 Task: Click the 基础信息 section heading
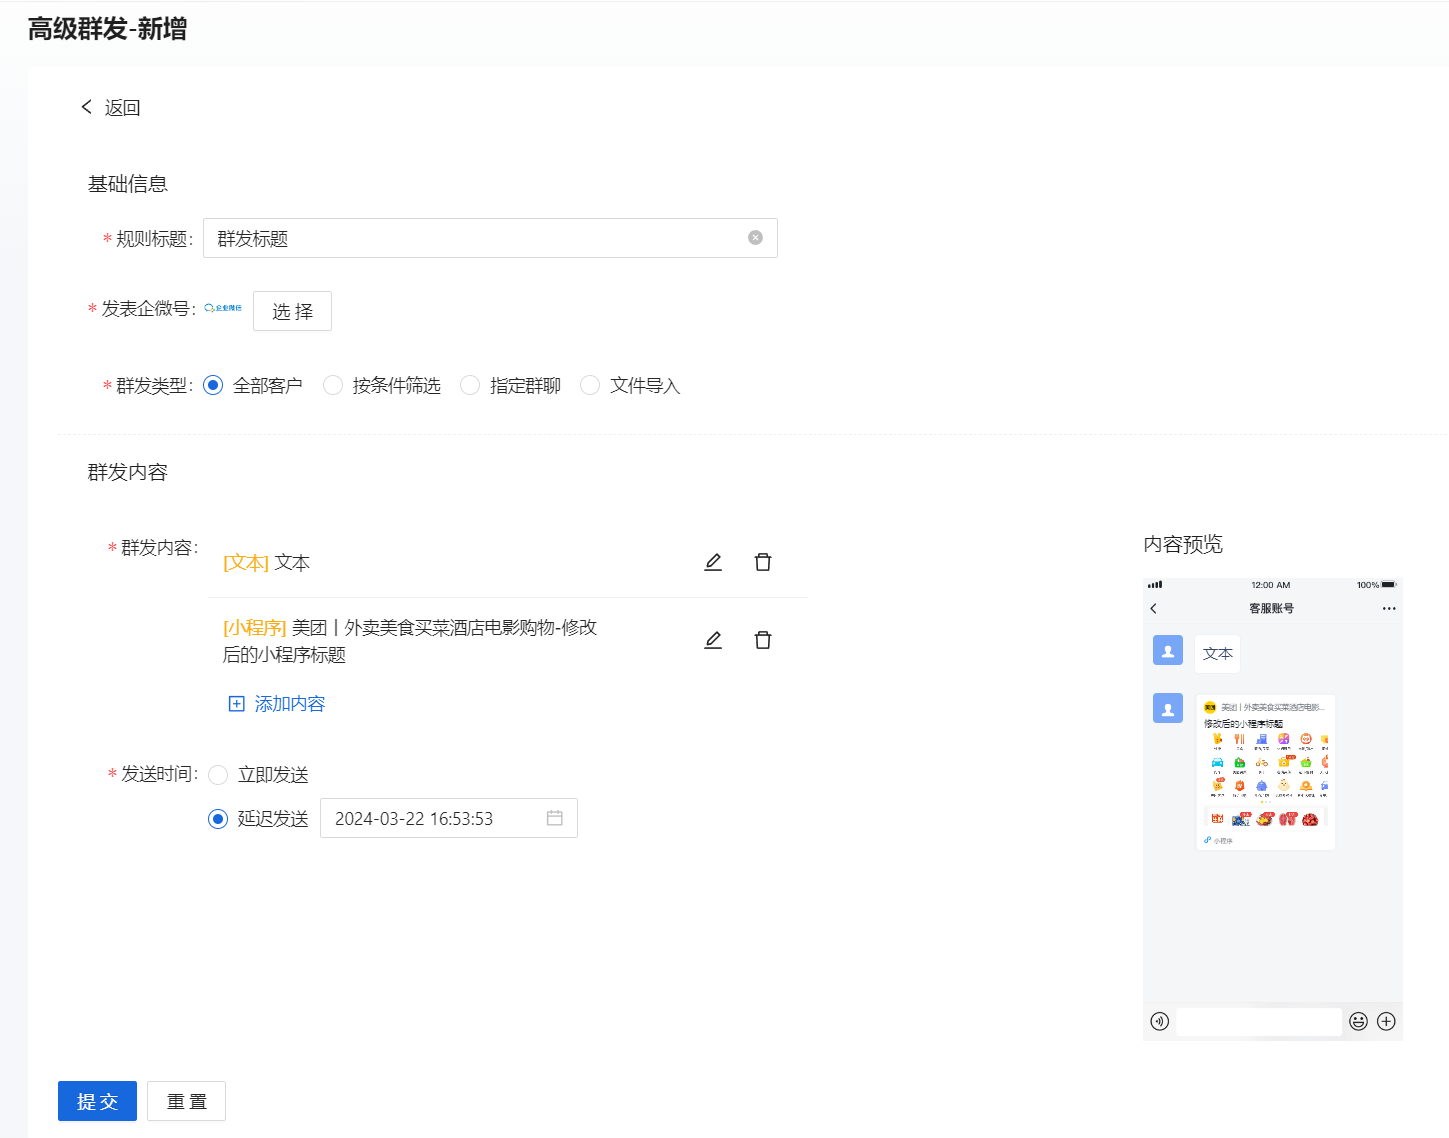click(x=128, y=184)
